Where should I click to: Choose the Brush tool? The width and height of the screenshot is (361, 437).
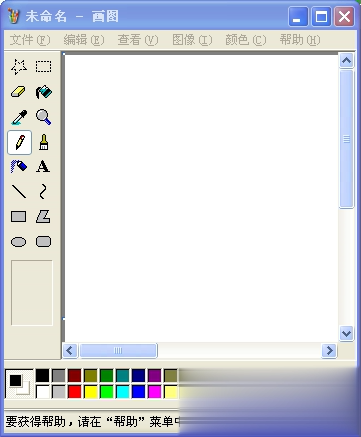point(44,142)
